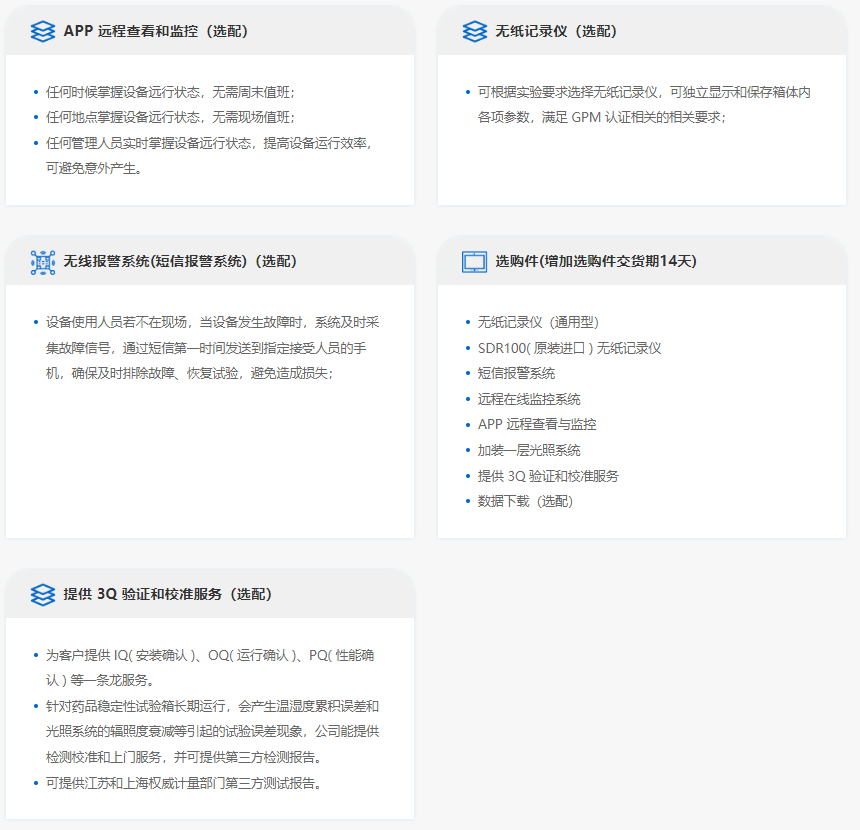Choose 数据下载（选配）list item

(x=525, y=501)
